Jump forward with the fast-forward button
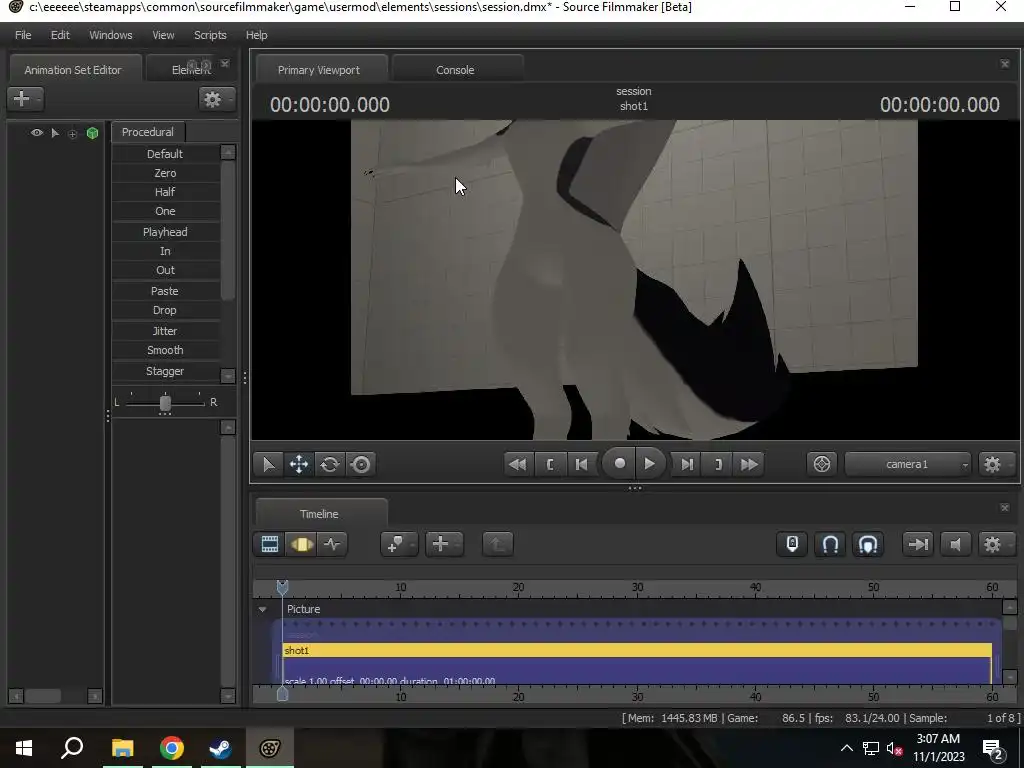1024x768 pixels. coord(749,464)
